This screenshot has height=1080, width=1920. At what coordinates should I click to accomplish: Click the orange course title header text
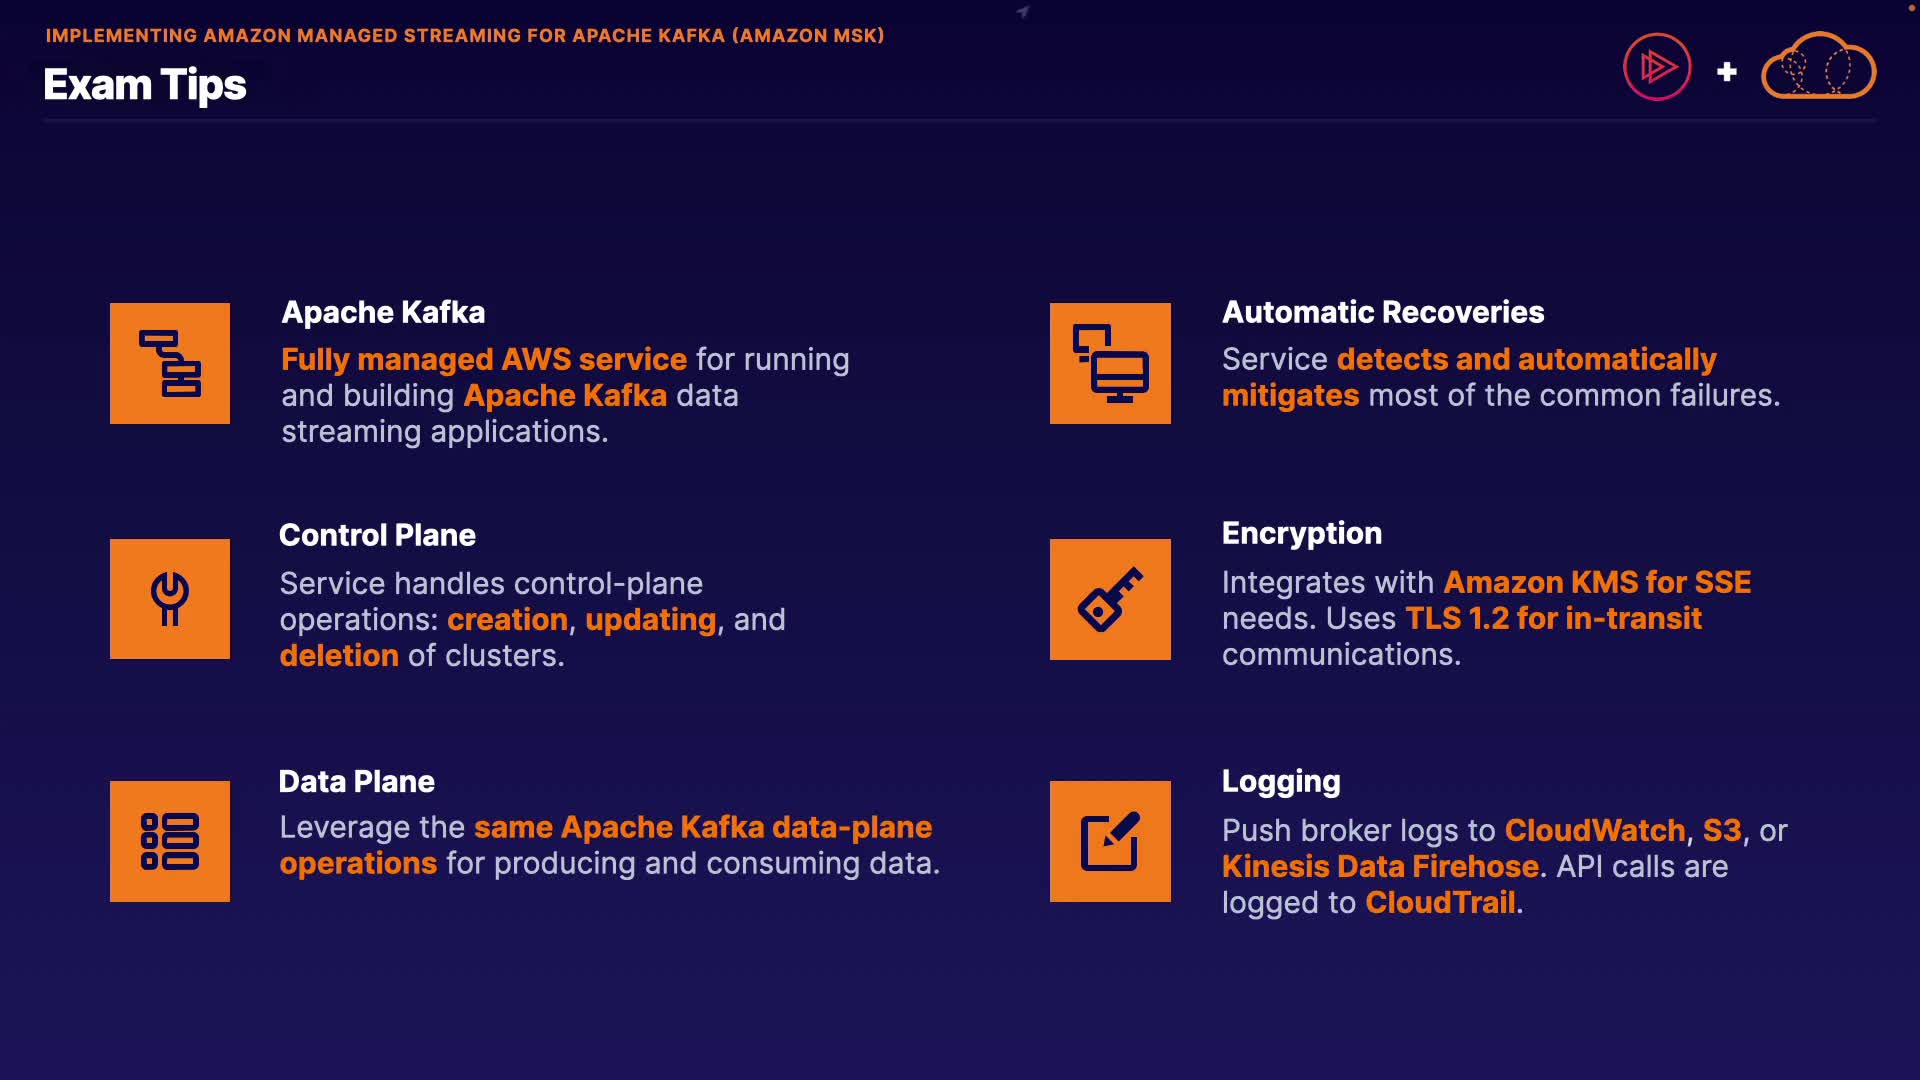(465, 36)
